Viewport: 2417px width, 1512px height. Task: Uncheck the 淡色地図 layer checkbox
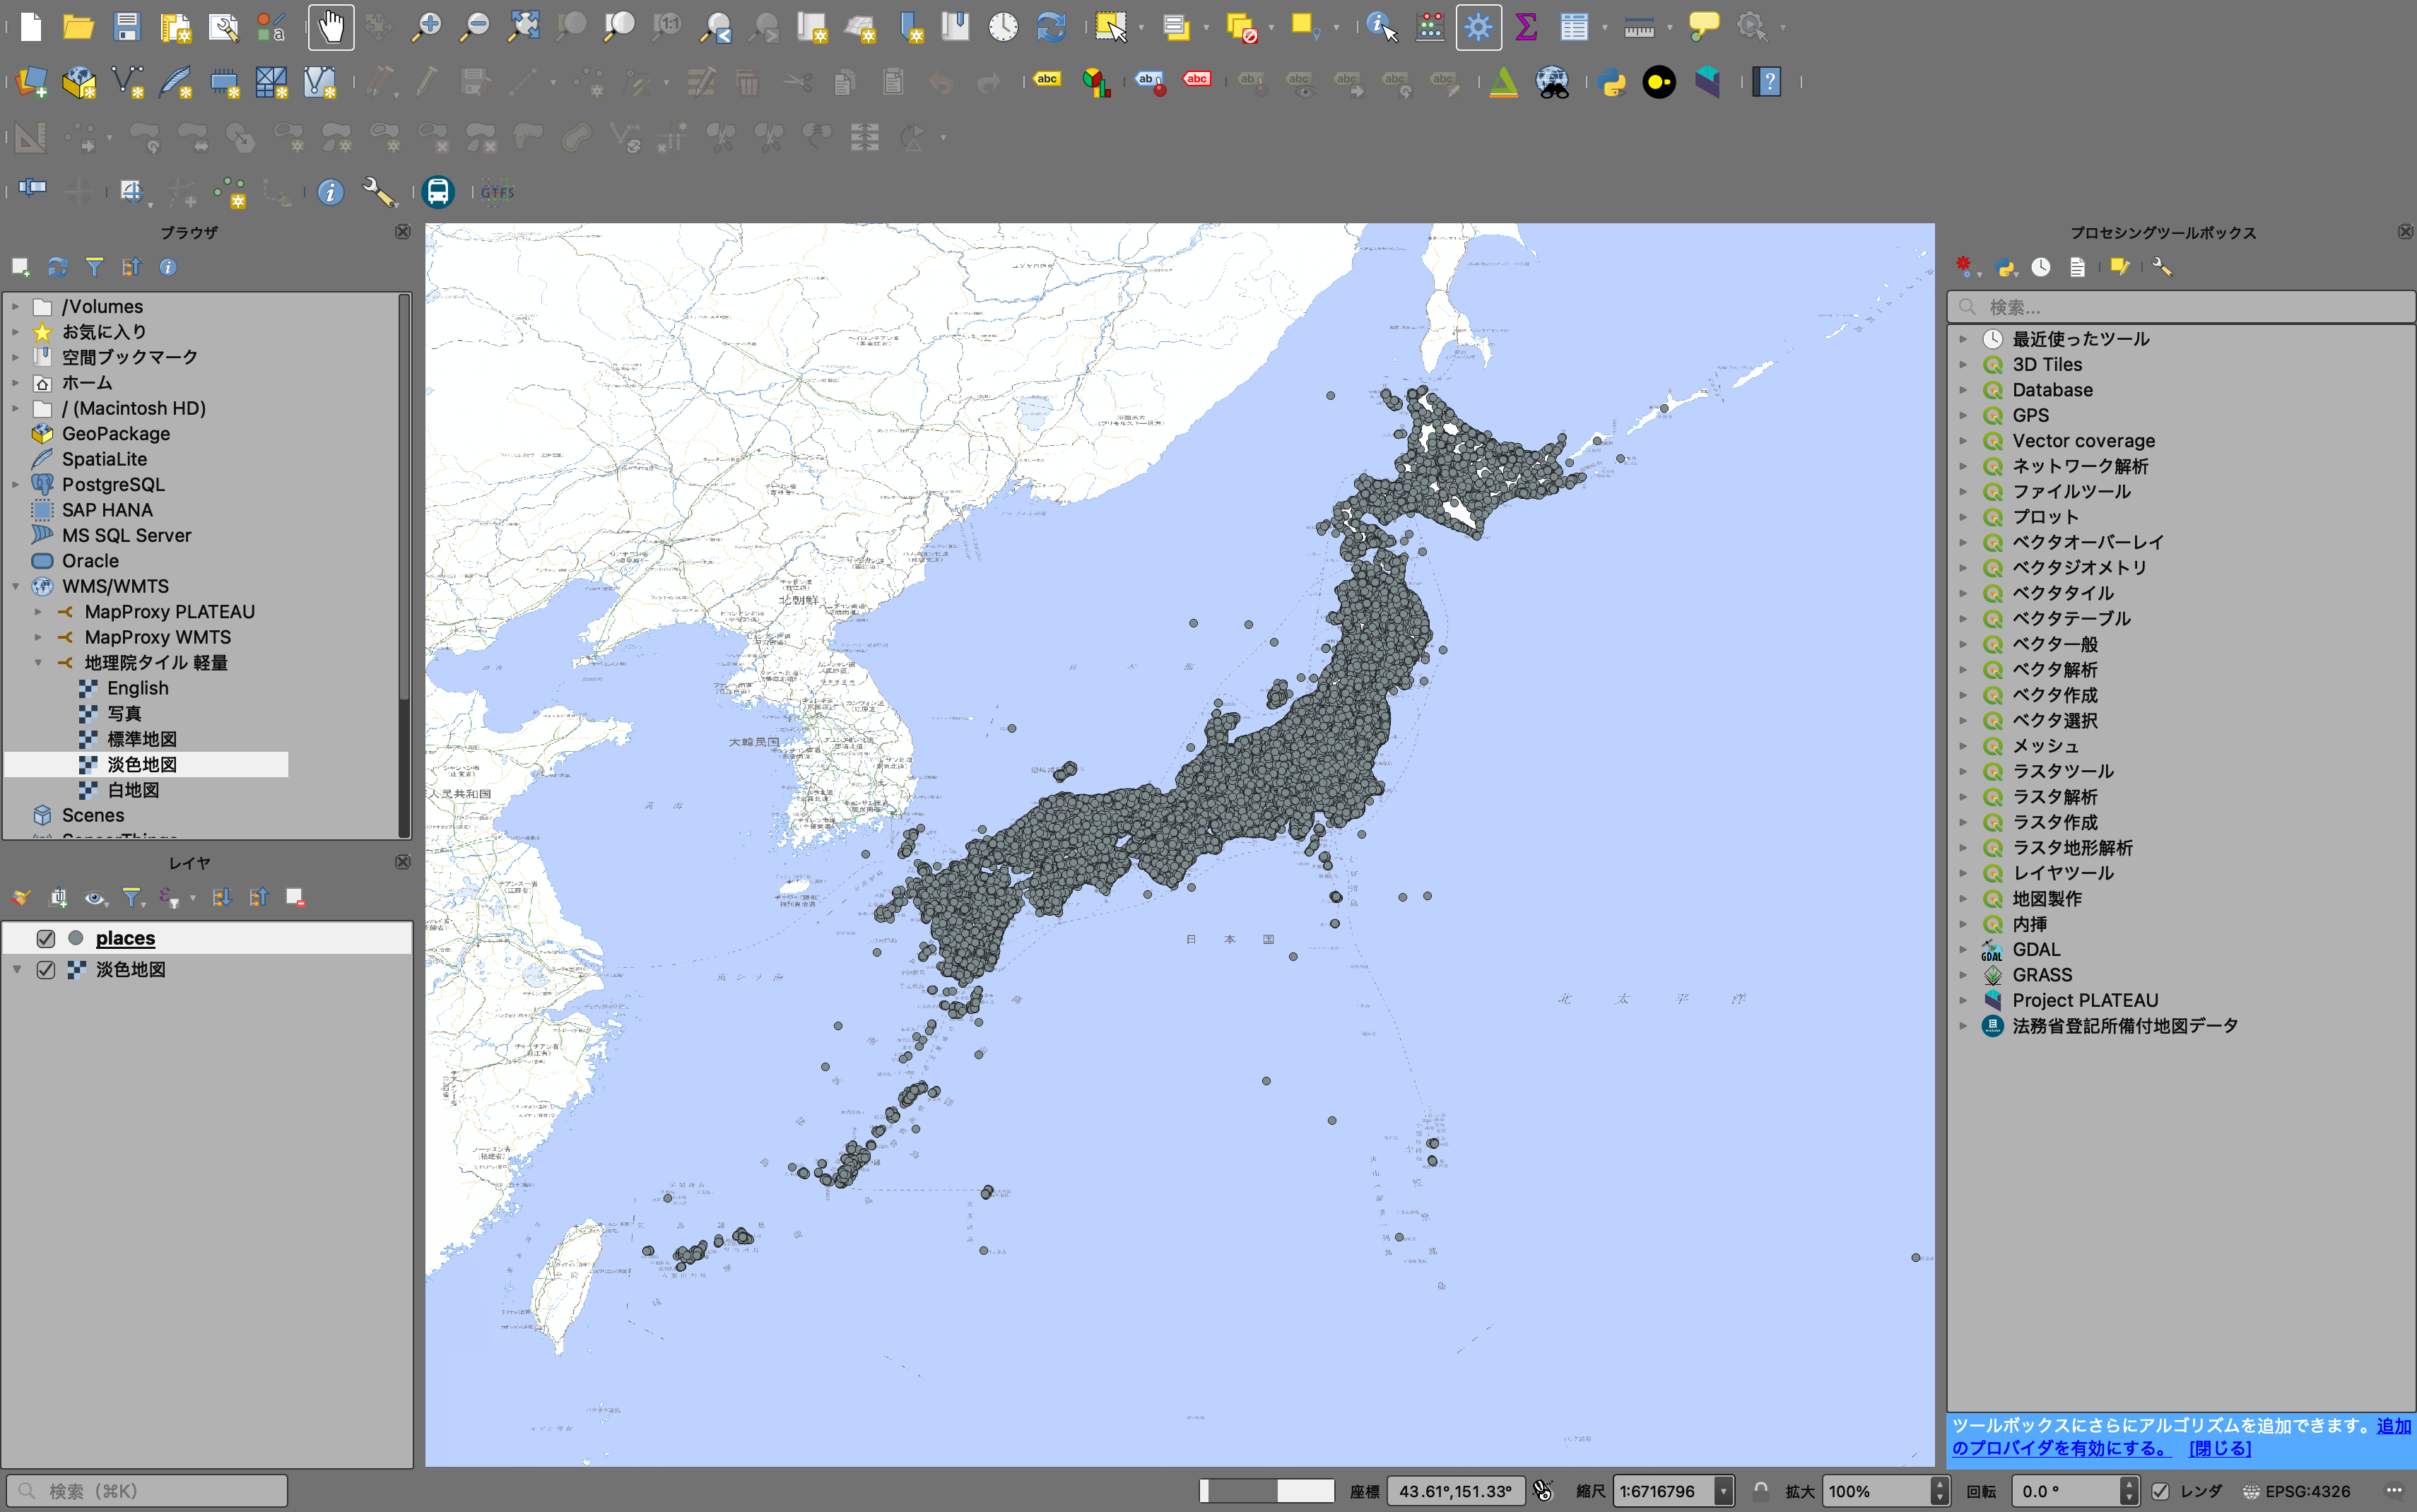point(46,970)
